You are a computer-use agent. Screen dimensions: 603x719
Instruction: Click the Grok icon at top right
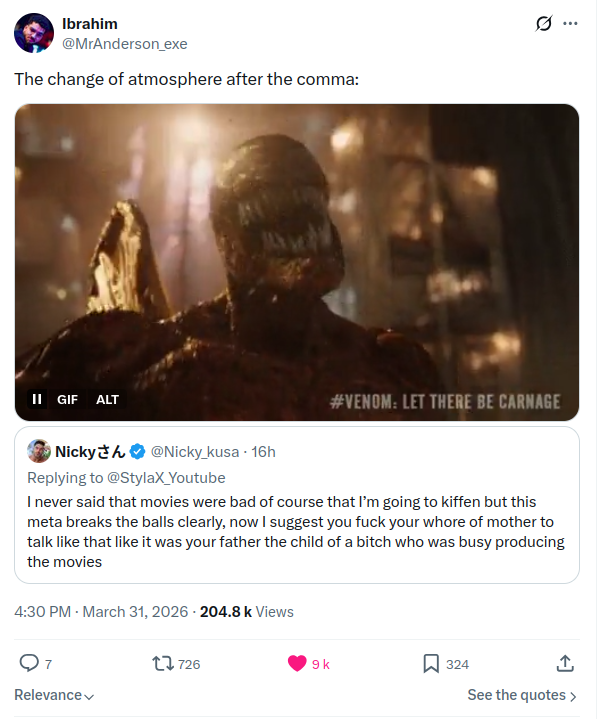[x=545, y=23]
